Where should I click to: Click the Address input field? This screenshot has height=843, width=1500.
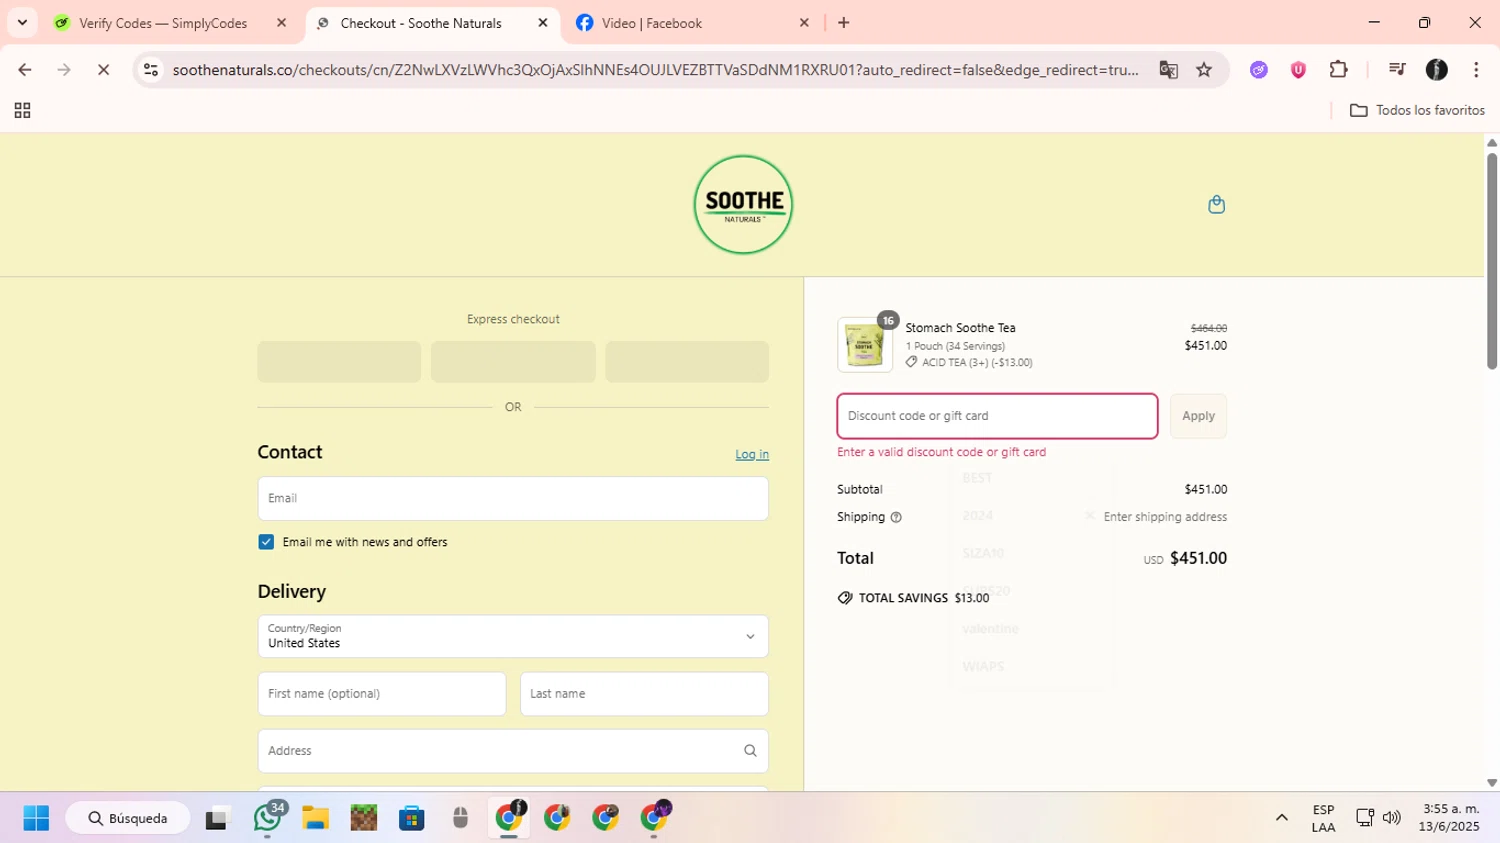[x=513, y=751]
